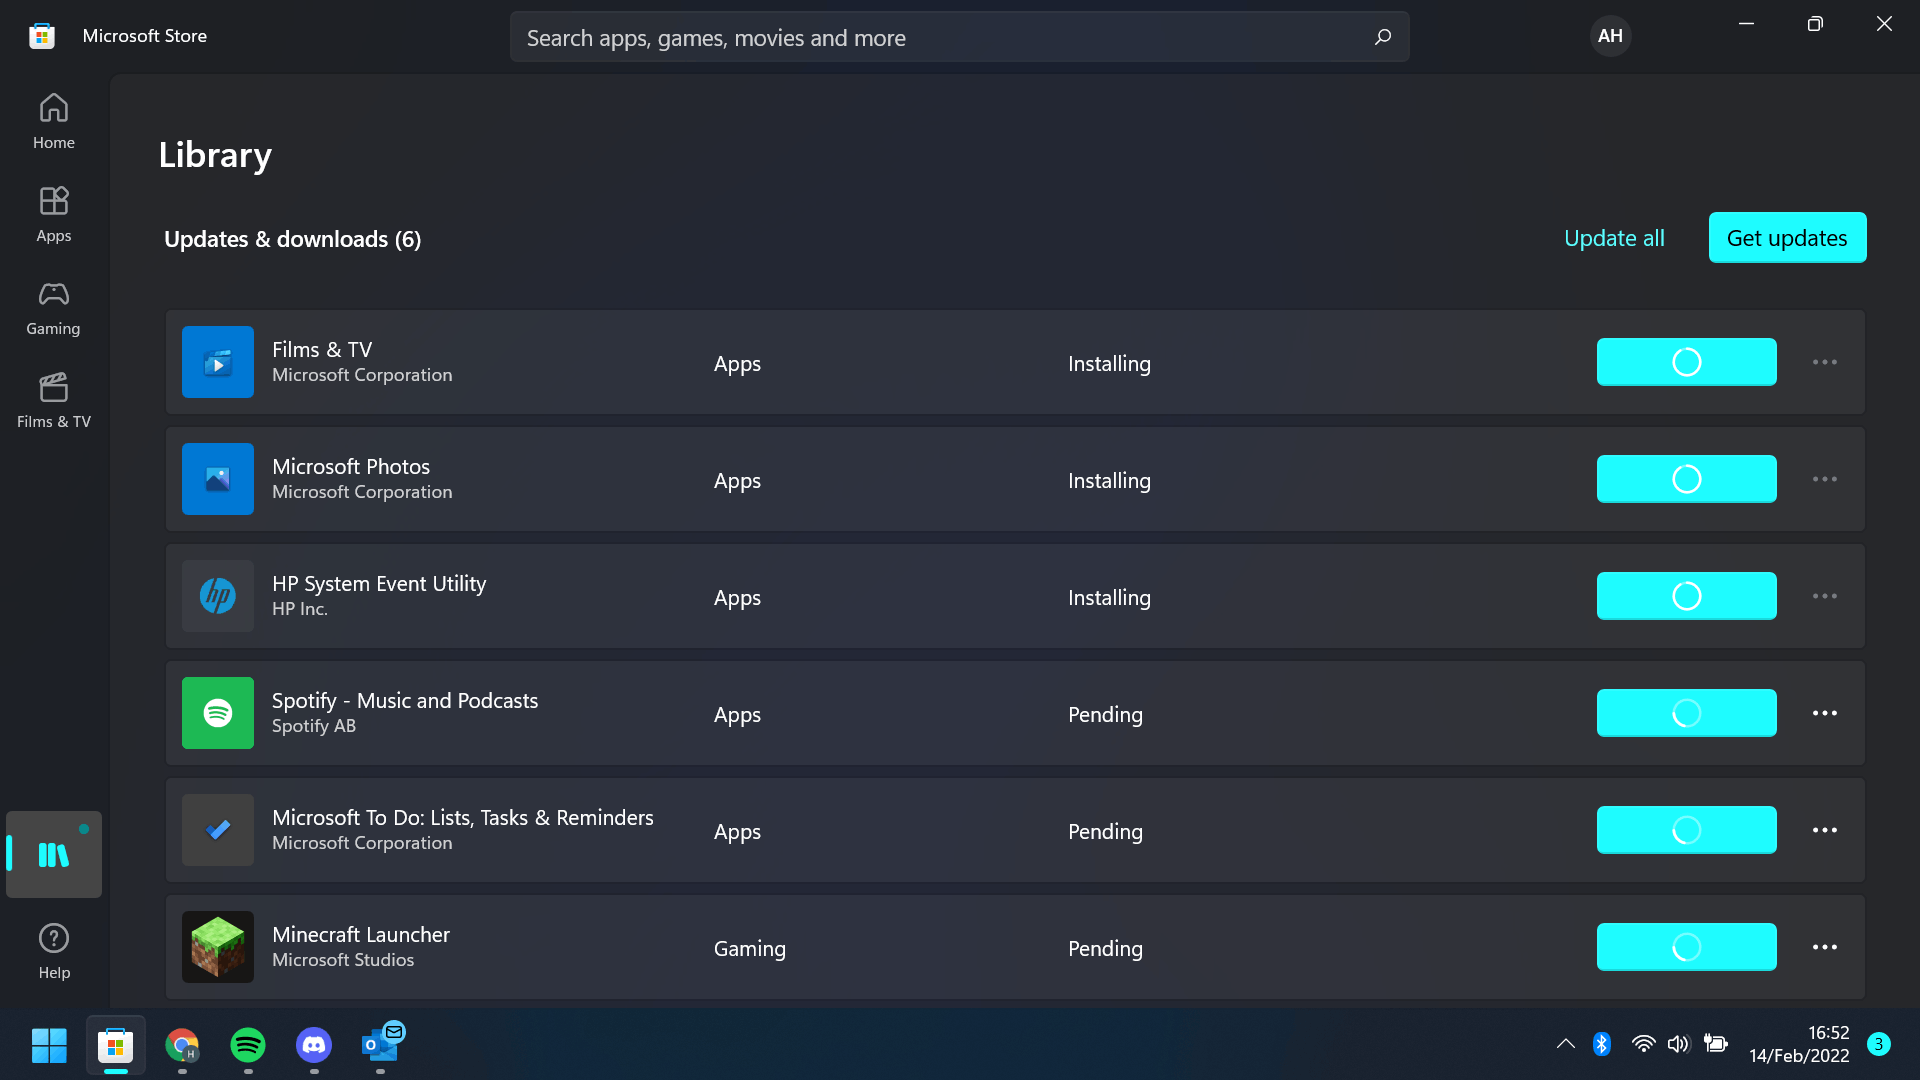This screenshot has width=1920, height=1080.
Task: Click the Microsoft To Do pending button
Action: [x=1687, y=830]
